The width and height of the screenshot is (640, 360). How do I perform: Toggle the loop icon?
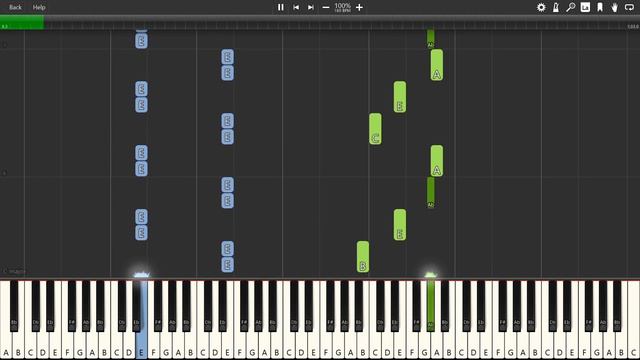coord(629,7)
